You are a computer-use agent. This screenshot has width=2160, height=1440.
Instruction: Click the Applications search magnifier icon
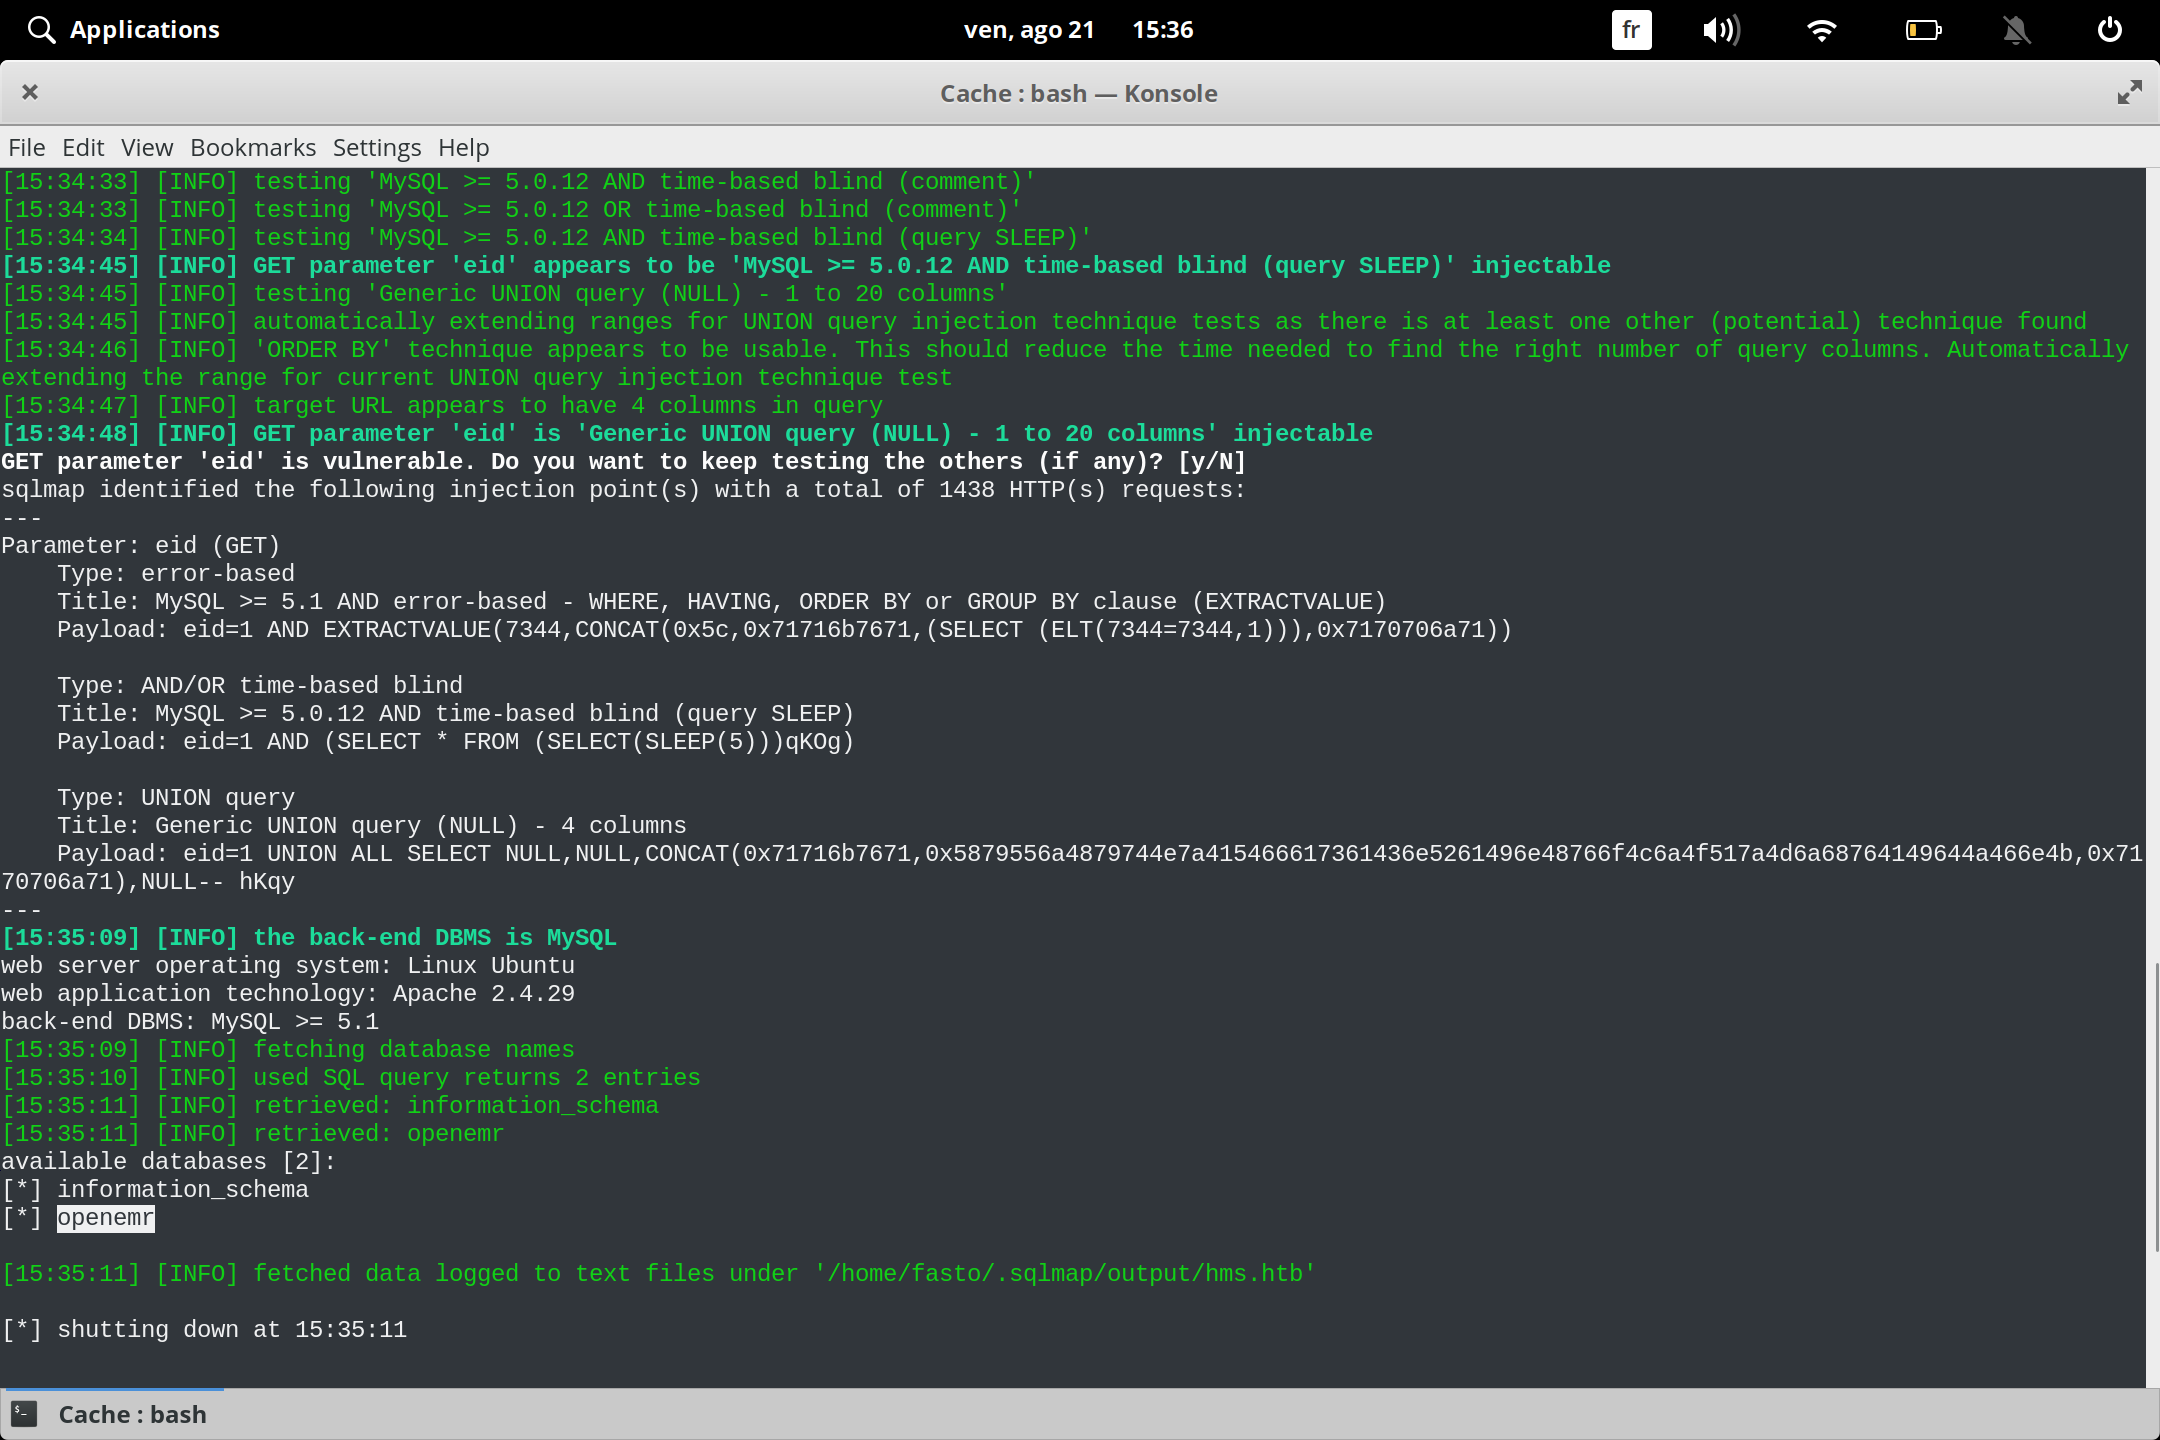tap(40, 29)
